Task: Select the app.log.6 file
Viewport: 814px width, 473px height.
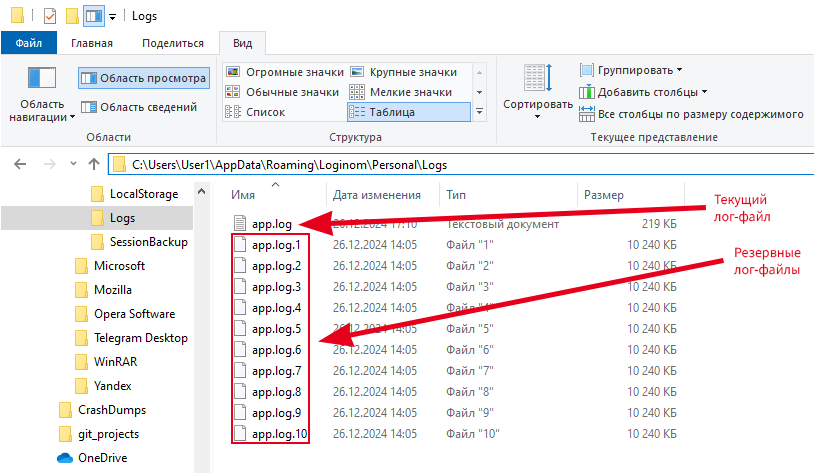Action: click(276, 350)
